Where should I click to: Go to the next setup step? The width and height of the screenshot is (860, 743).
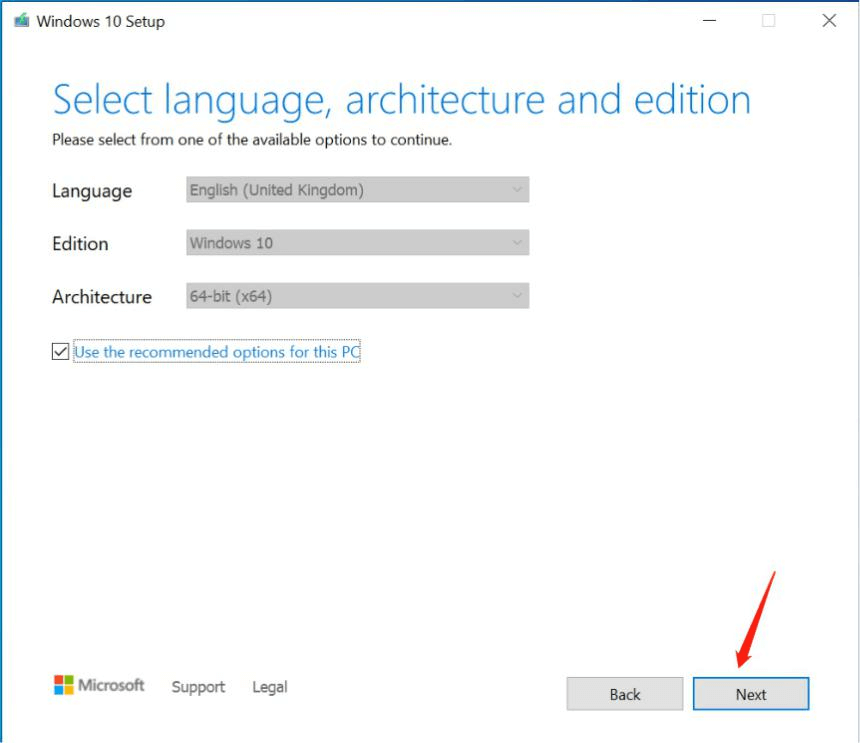coord(751,694)
